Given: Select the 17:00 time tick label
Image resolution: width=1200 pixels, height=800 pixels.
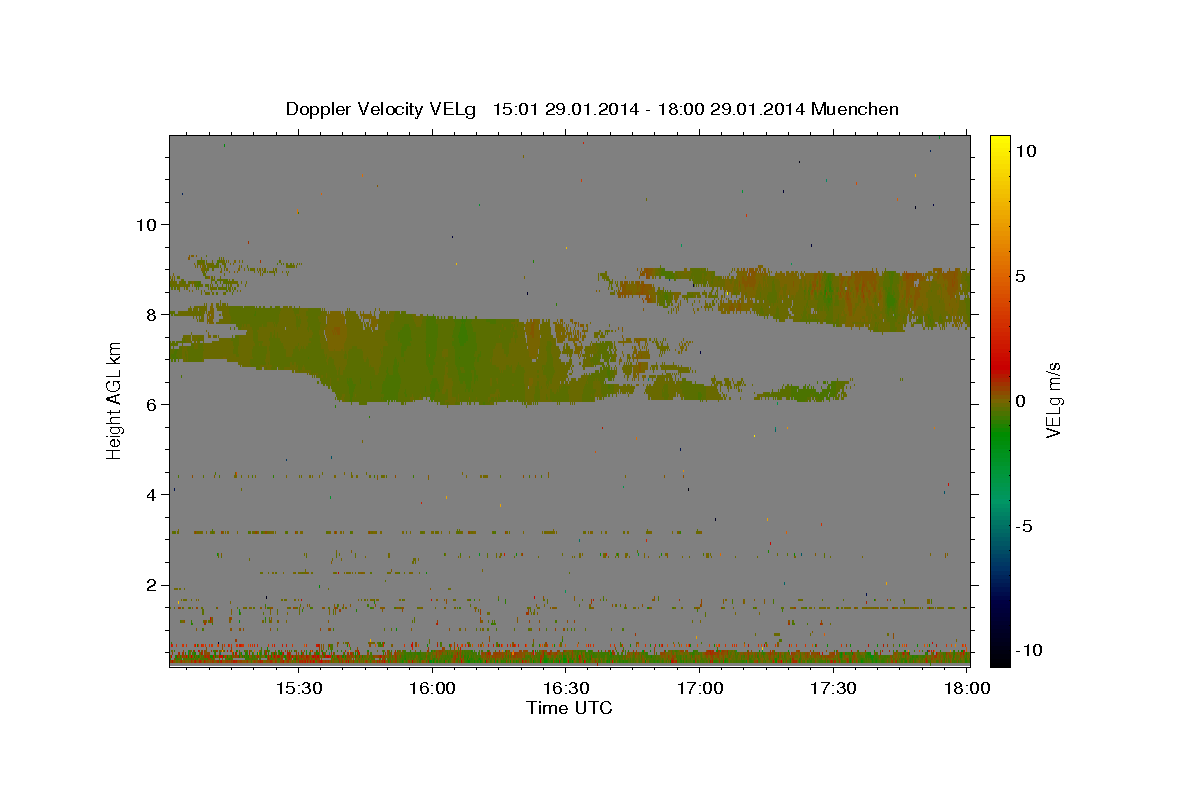Looking at the screenshot, I should pyautogui.click(x=701, y=688).
